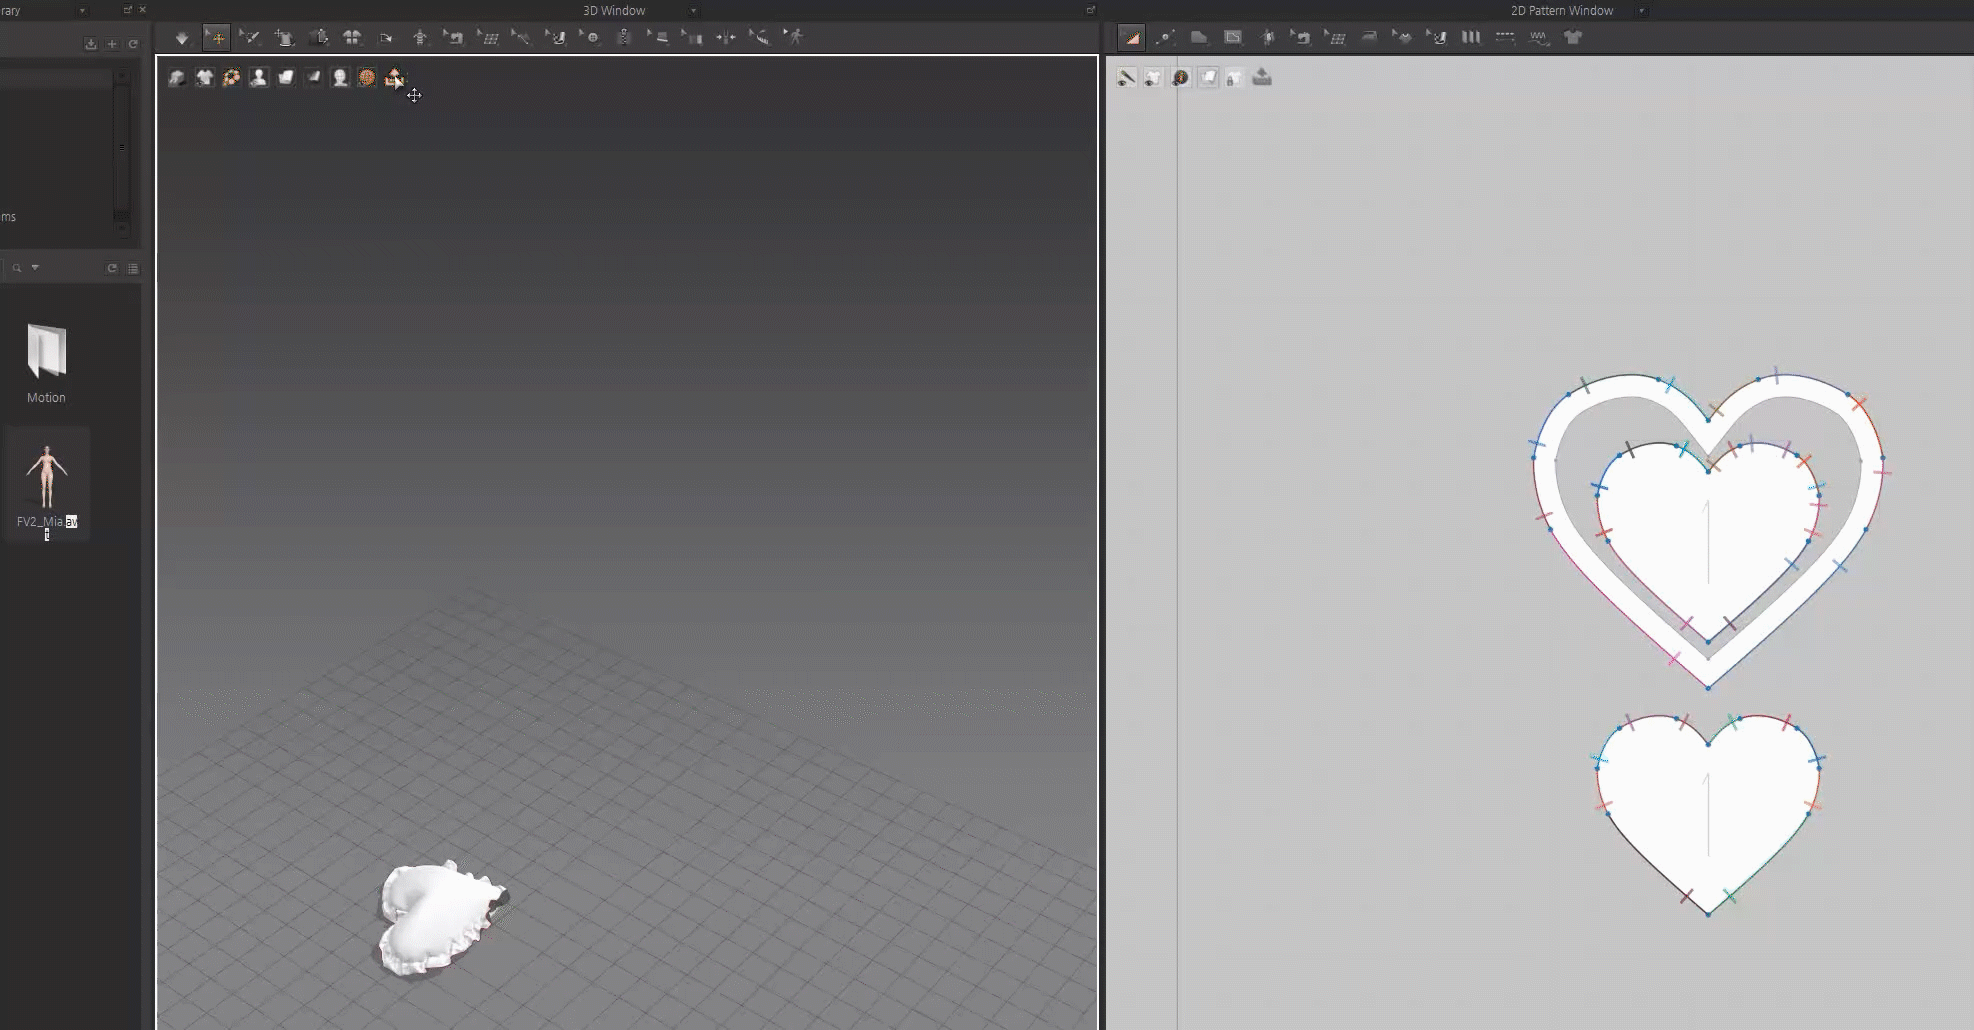
Task: Switch library items to list view
Action: coord(133,268)
